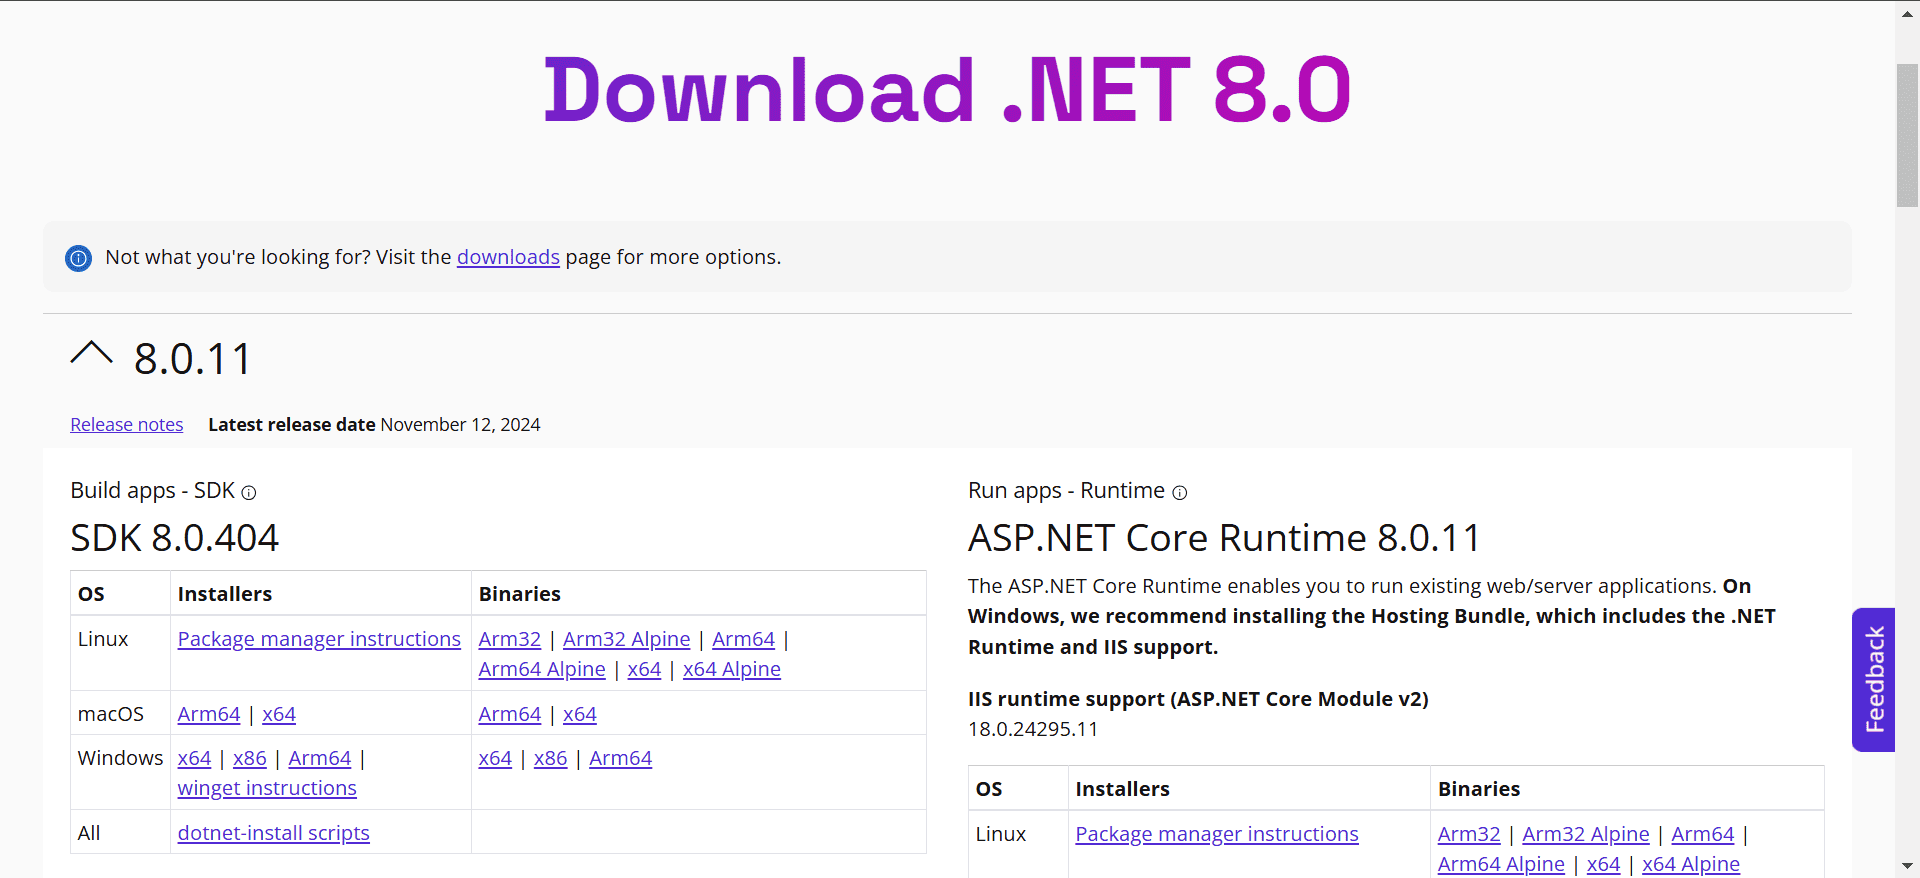Download SDK Windows x64 binary
This screenshot has height=878, width=1920.
pos(495,758)
